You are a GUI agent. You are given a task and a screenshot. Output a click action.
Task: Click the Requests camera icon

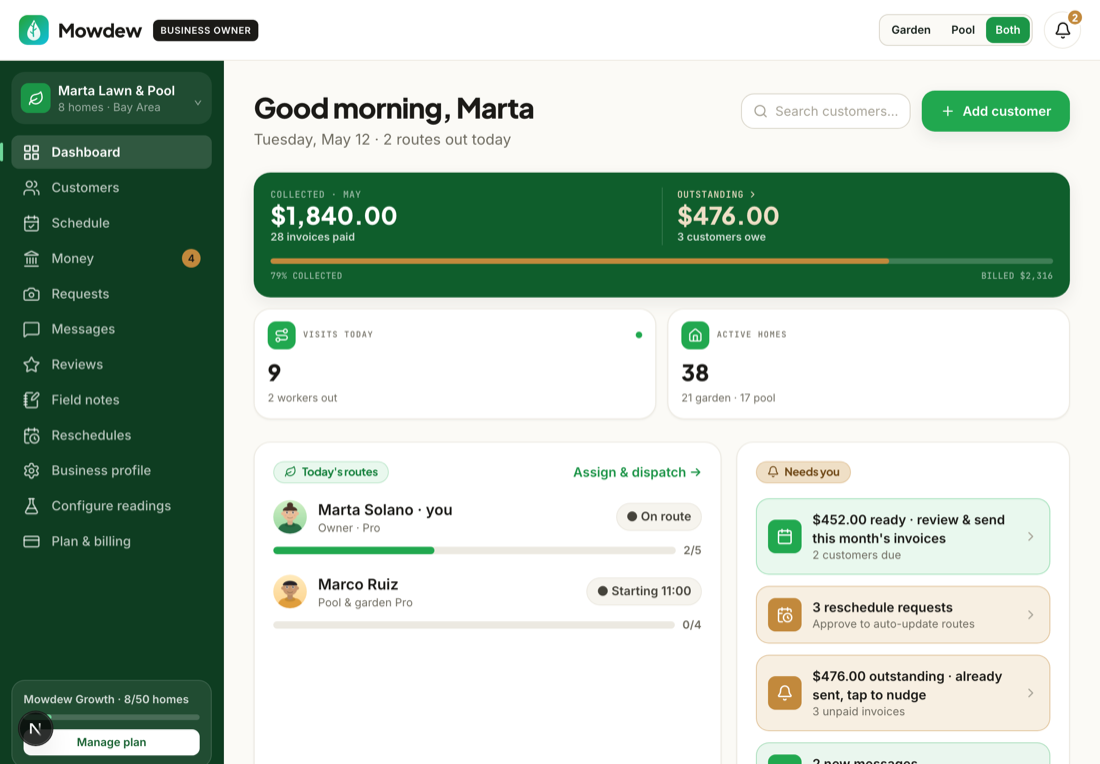point(32,294)
